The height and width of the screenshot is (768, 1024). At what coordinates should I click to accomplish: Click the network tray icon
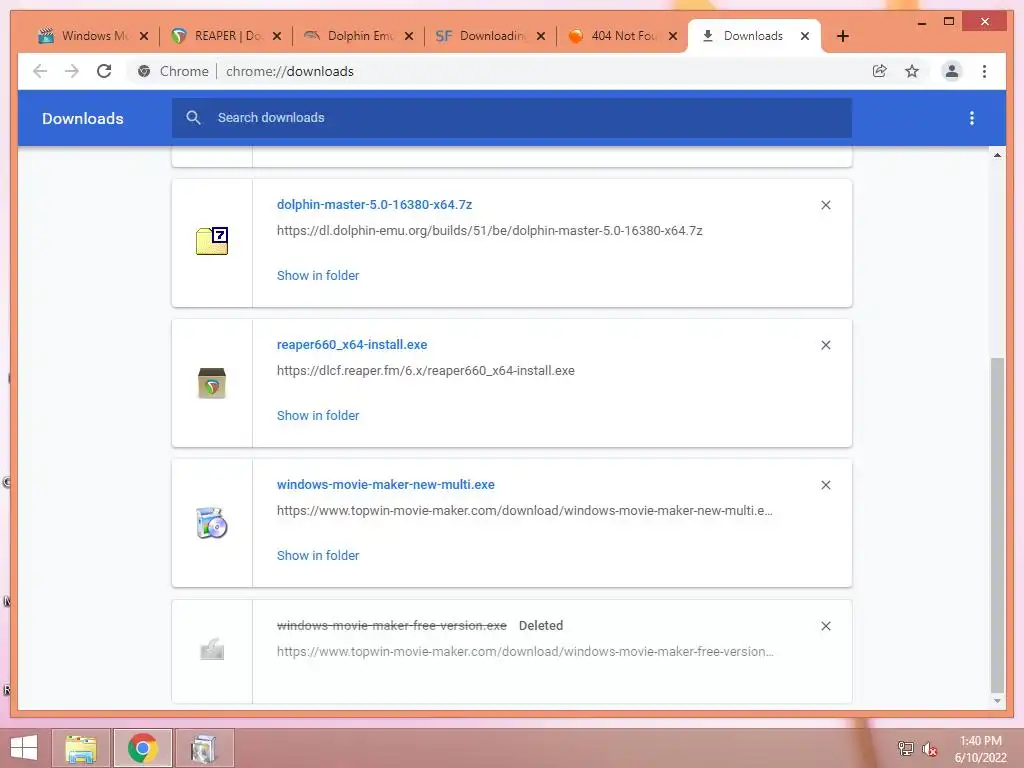[x=906, y=749]
